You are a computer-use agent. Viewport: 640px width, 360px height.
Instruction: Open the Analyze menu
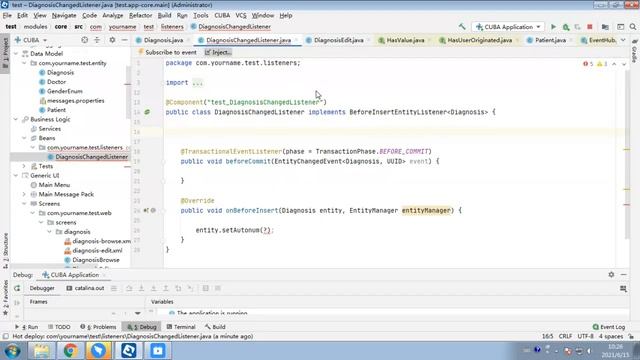pyautogui.click(x=113, y=16)
